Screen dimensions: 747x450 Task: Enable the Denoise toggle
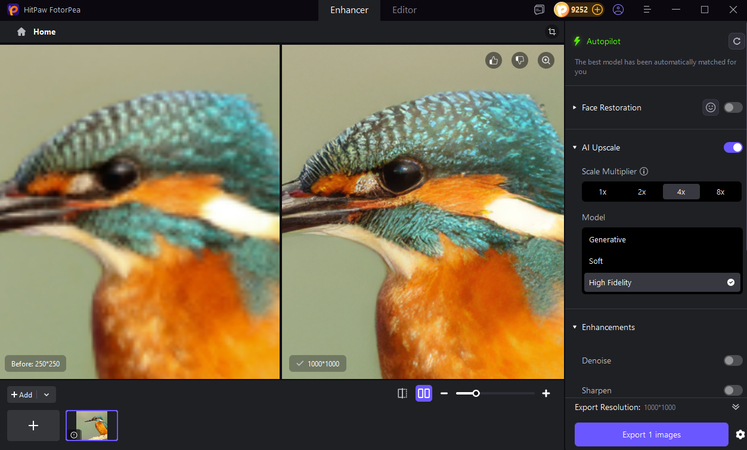click(733, 360)
